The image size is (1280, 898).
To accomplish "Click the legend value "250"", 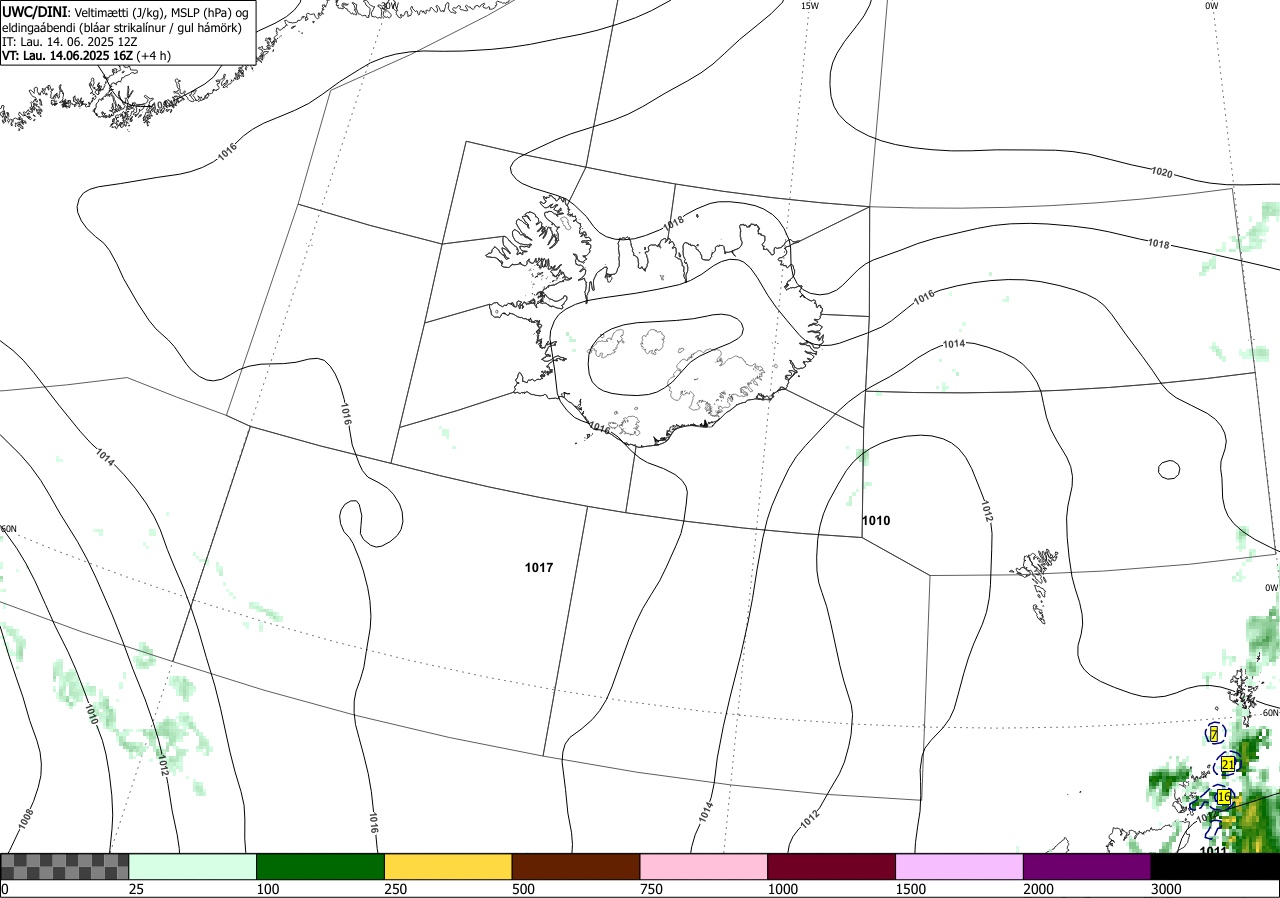I will coord(396,889).
